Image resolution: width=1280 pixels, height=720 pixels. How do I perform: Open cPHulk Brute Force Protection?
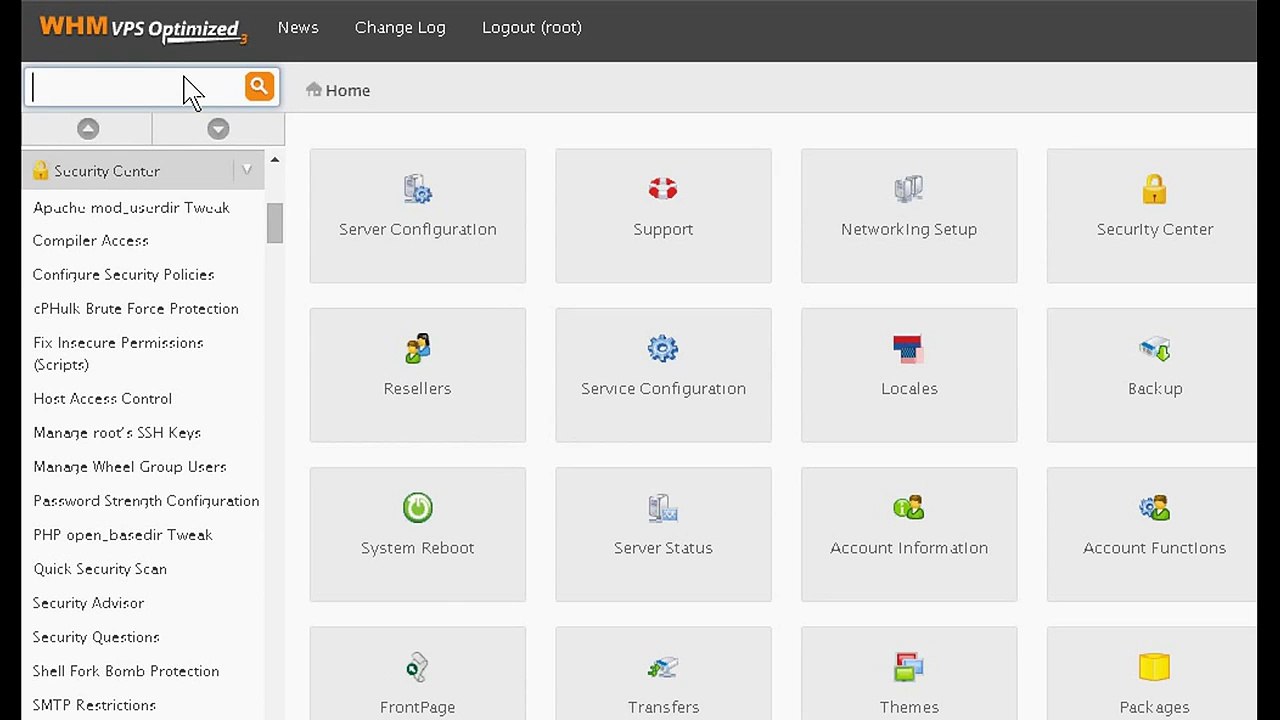136,309
